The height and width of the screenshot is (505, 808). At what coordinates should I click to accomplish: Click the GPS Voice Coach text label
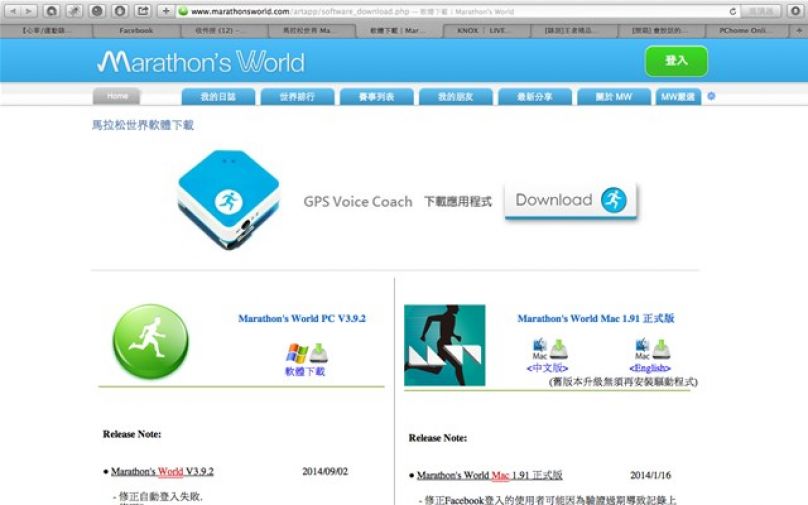tap(358, 201)
